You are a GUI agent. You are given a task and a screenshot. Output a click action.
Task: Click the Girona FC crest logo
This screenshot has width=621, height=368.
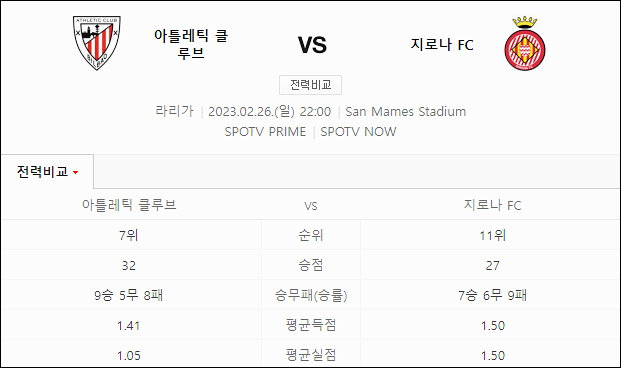point(525,44)
